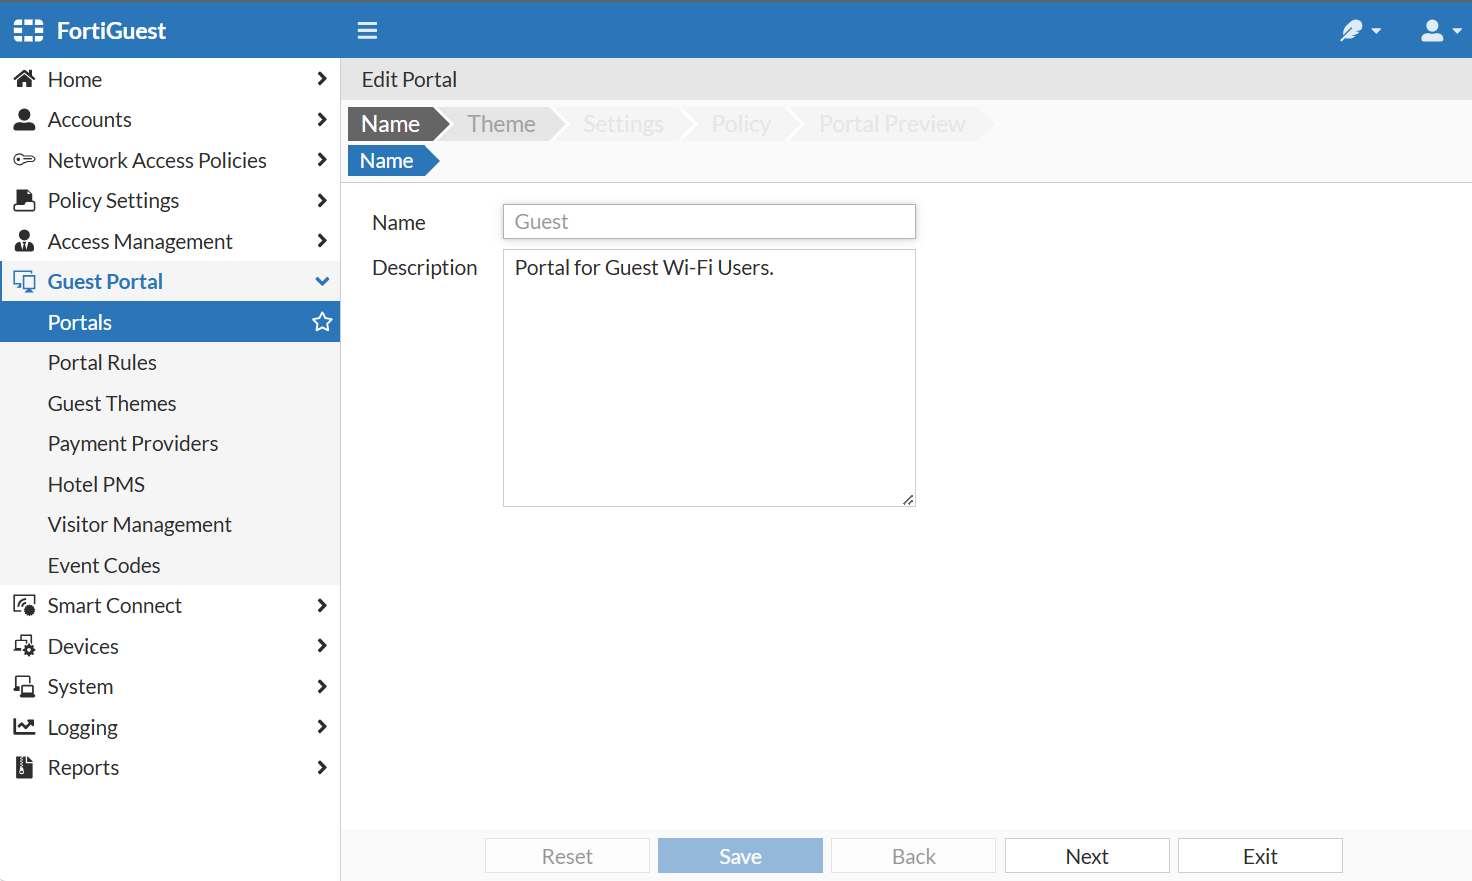Click the Network Access Policies key icon
Screen dimensions: 1472x881
(x=24, y=160)
